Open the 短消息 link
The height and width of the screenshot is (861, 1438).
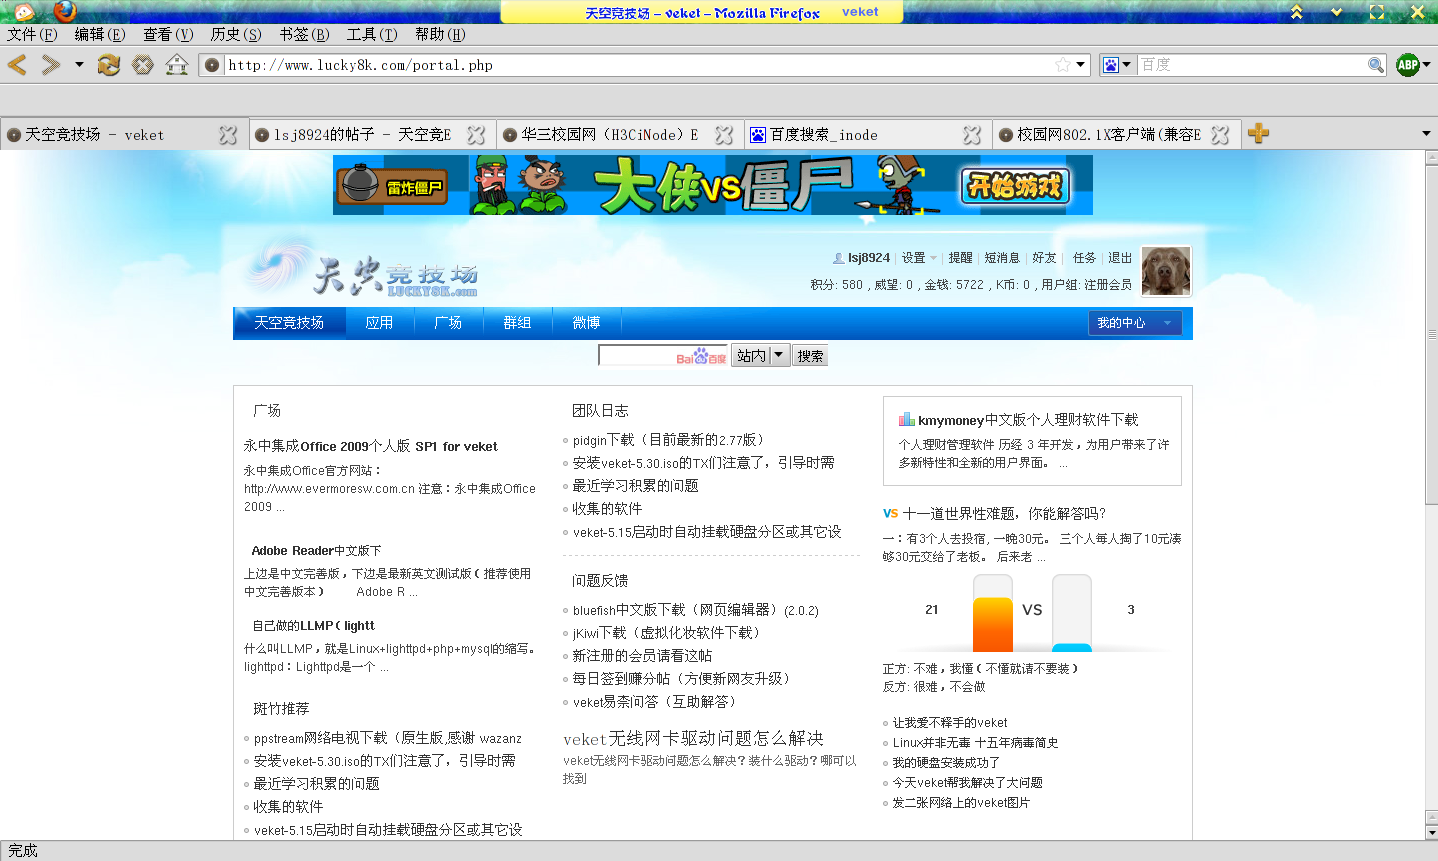[1002, 258]
